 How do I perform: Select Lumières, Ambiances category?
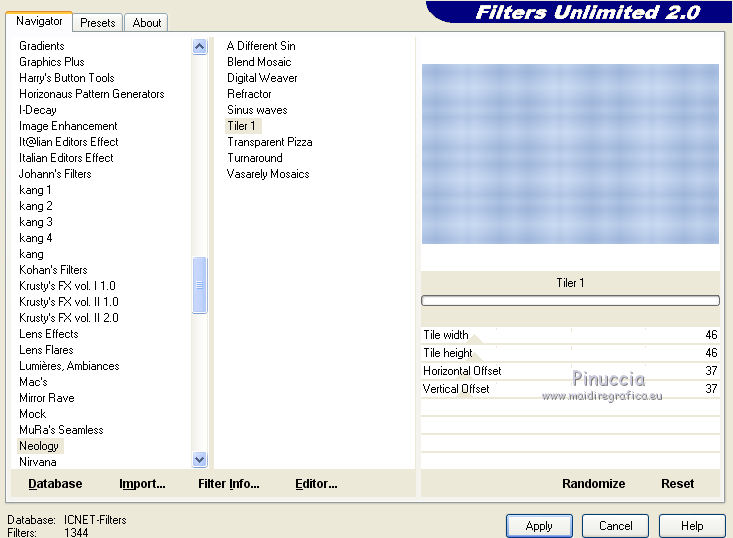point(69,366)
